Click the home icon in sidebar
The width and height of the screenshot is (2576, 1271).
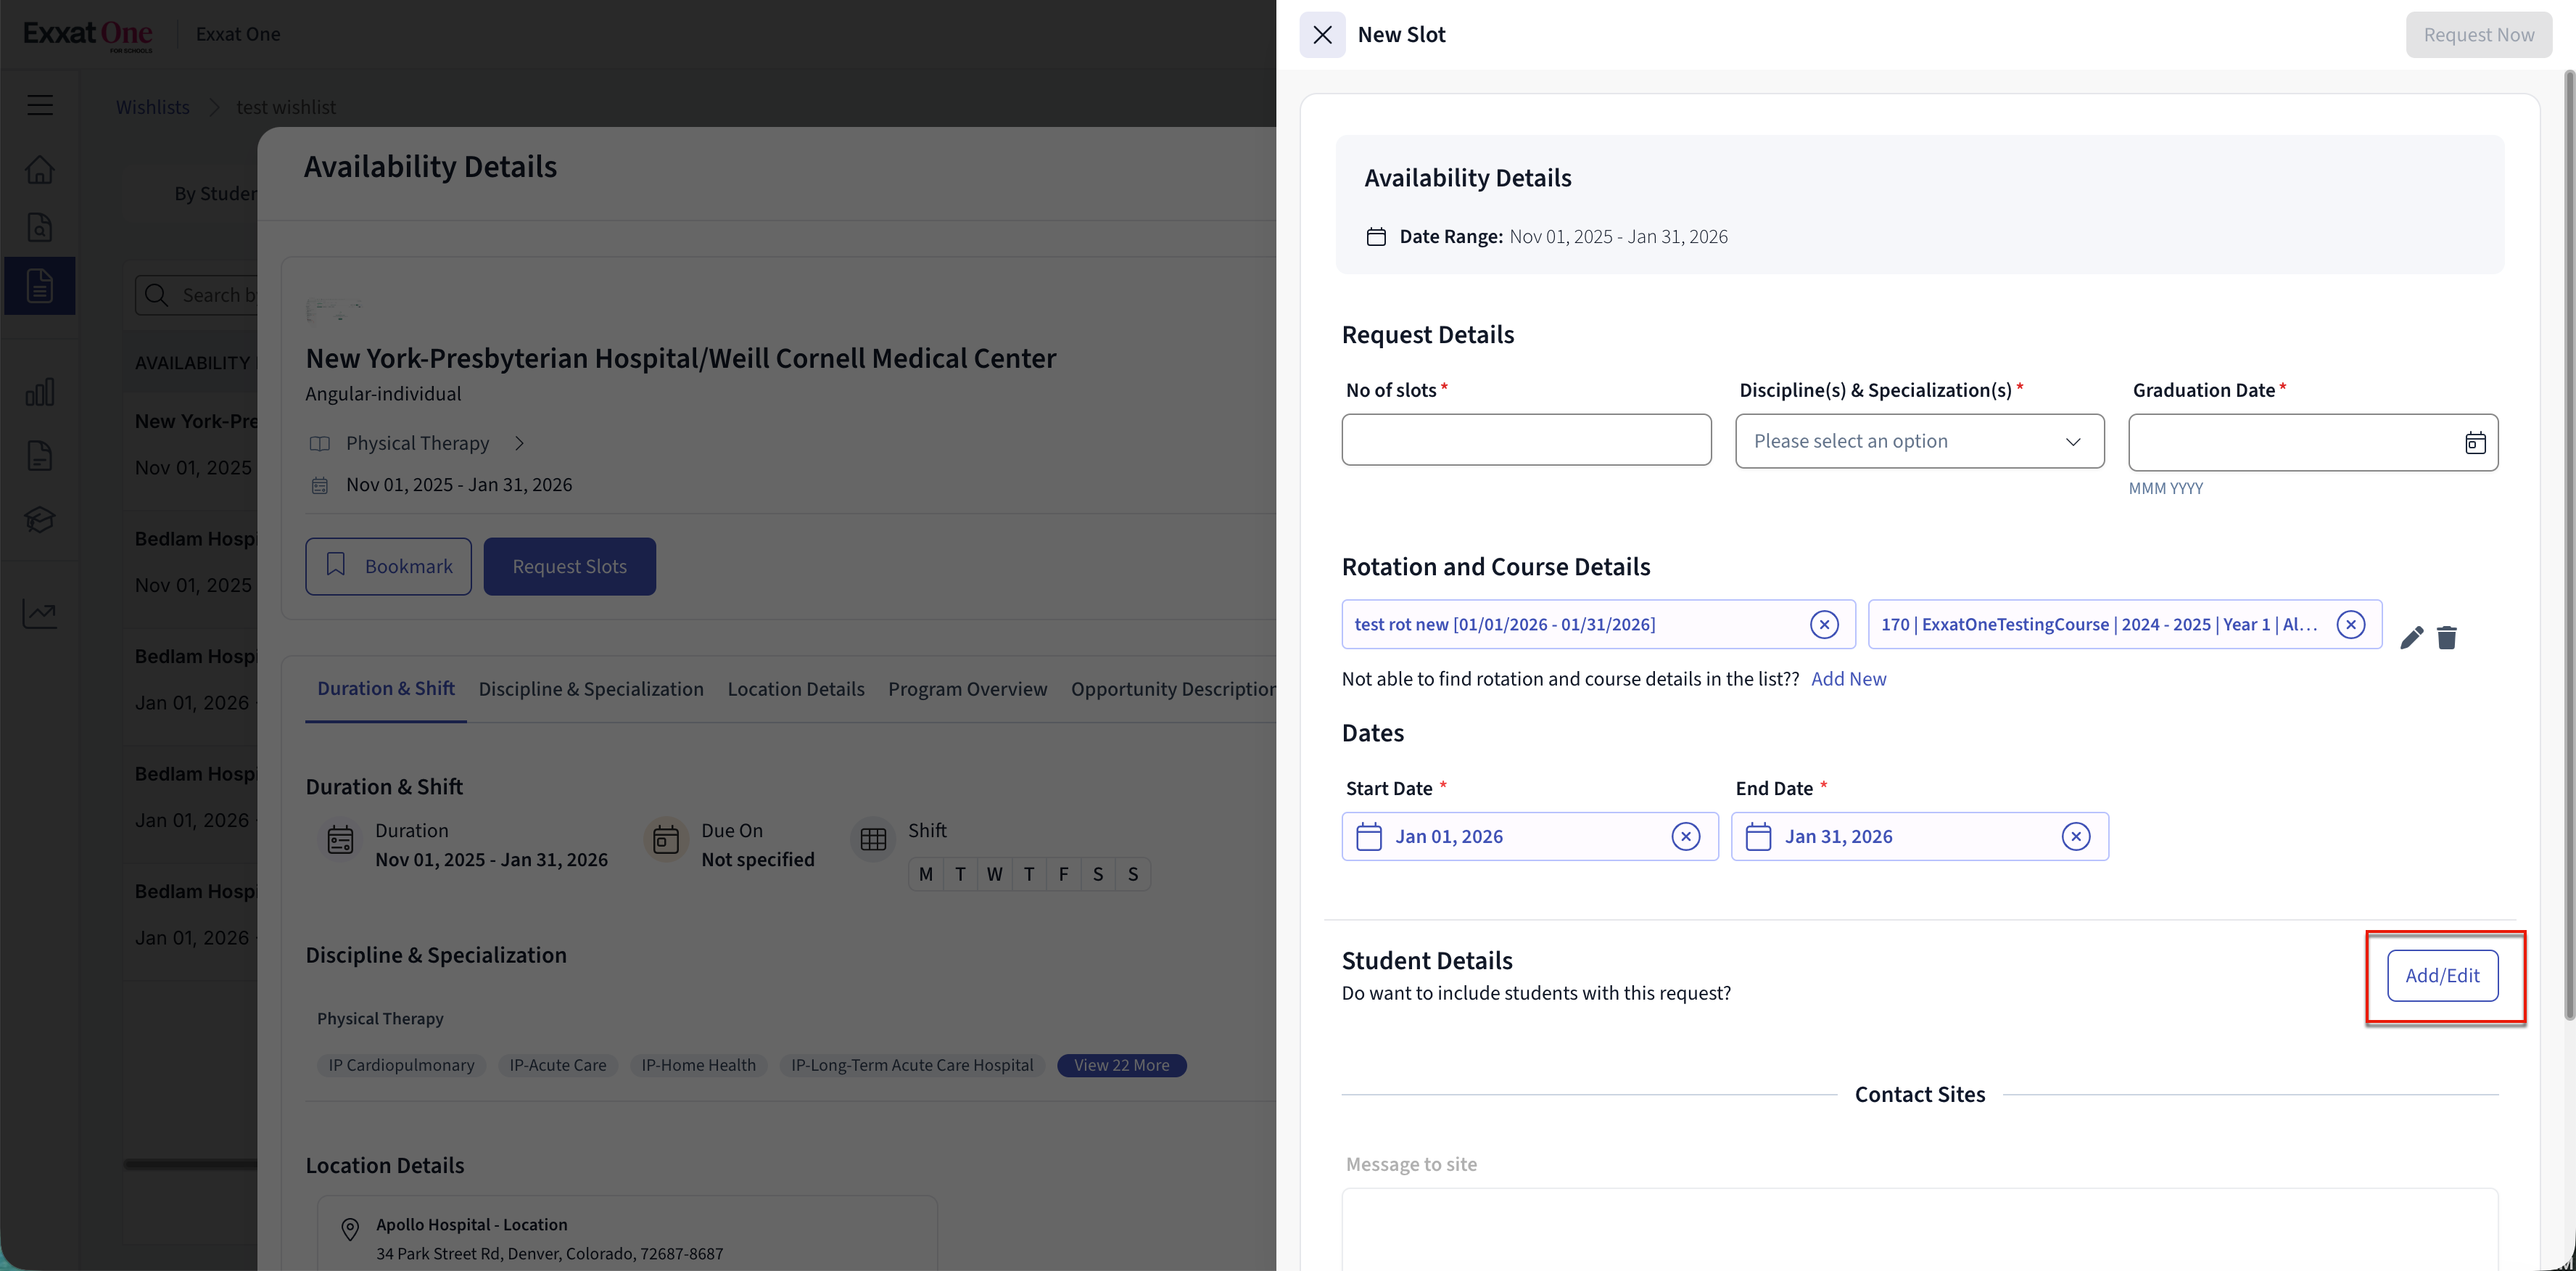(x=40, y=170)
